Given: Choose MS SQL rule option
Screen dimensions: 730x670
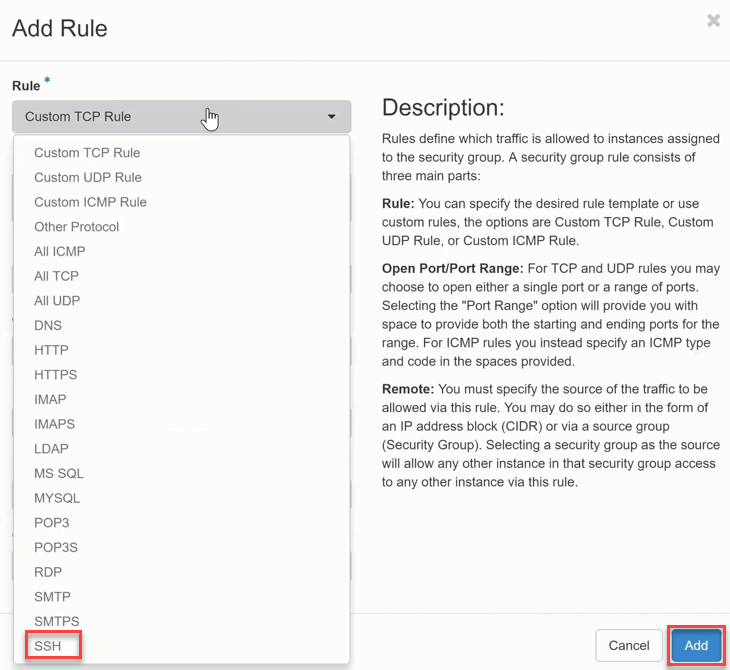Looking at the screenshot, I should 59,474.
